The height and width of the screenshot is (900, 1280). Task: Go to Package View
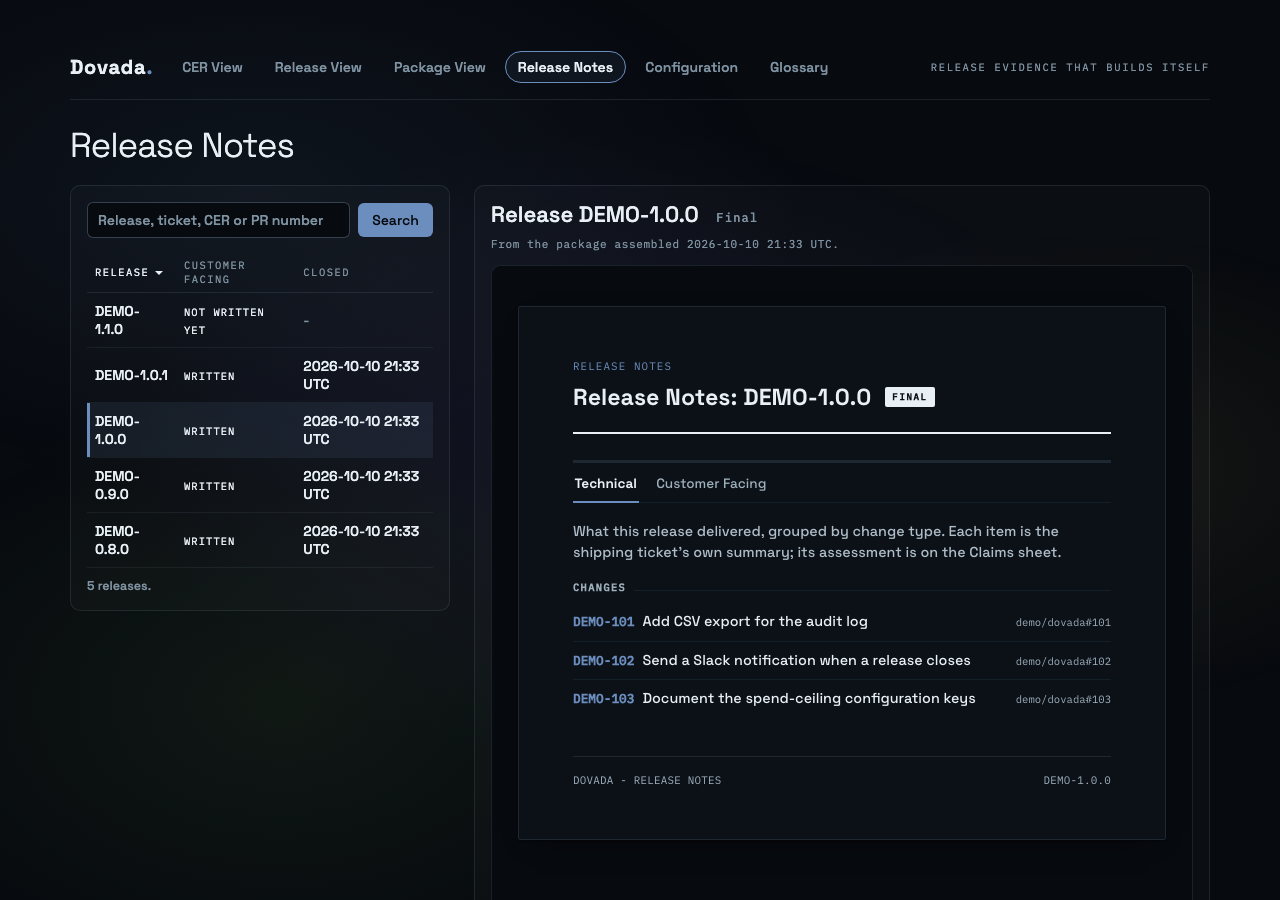pos(440,67)
